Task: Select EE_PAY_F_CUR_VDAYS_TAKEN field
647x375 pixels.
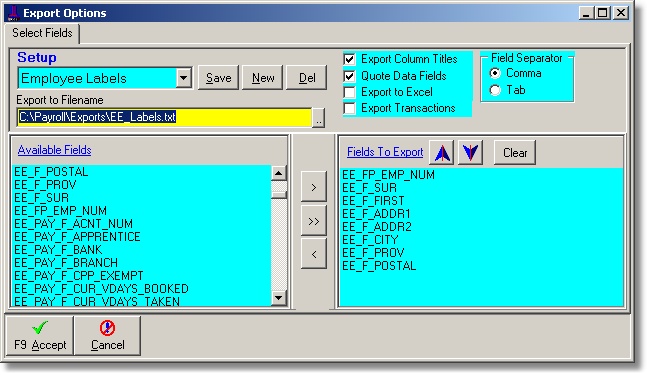Action: coord(142,301)
